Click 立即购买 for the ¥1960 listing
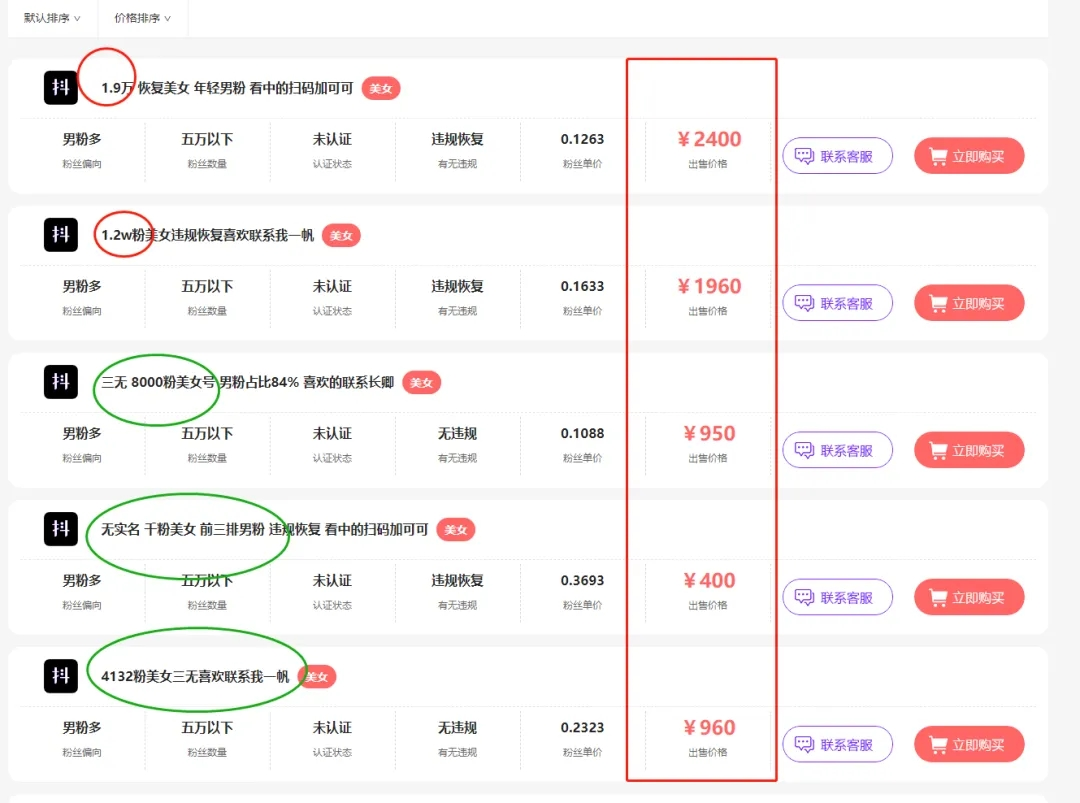Screen dimensions: 1080x803 tap(969, 303)
